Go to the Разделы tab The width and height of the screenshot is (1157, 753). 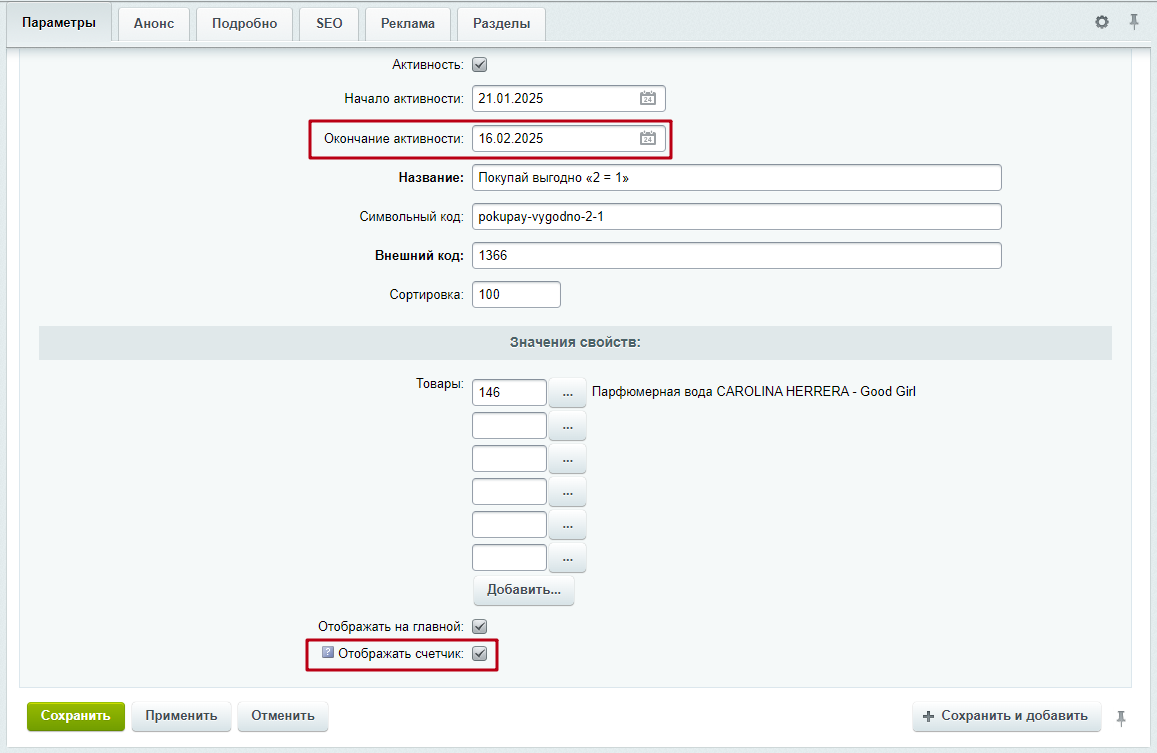[x=501, y=24]
